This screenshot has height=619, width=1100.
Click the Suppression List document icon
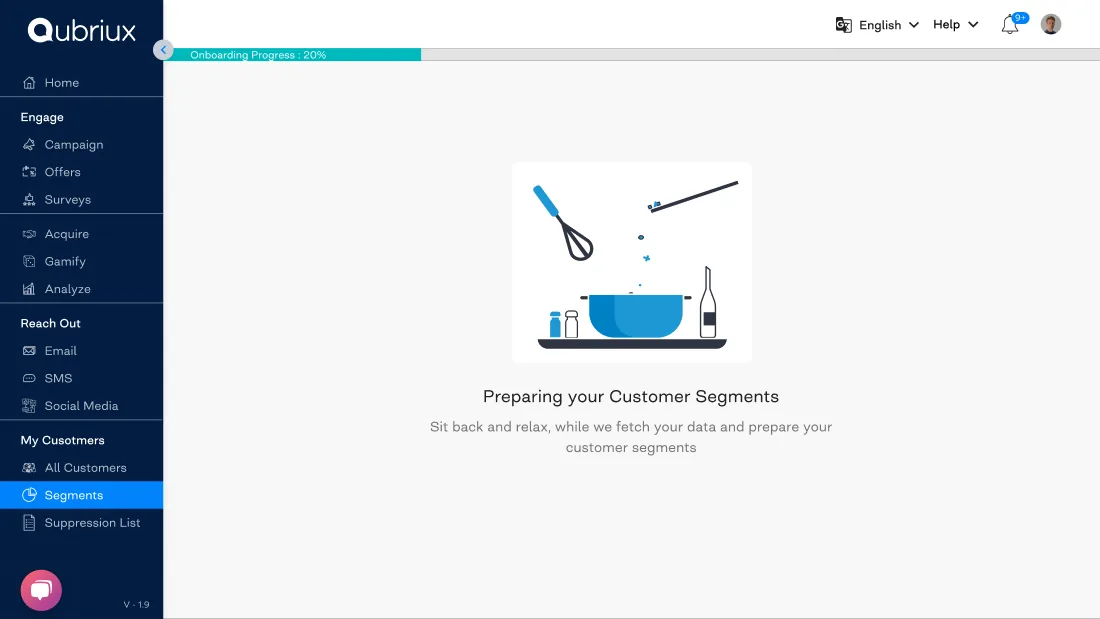[x=29, y=523]
